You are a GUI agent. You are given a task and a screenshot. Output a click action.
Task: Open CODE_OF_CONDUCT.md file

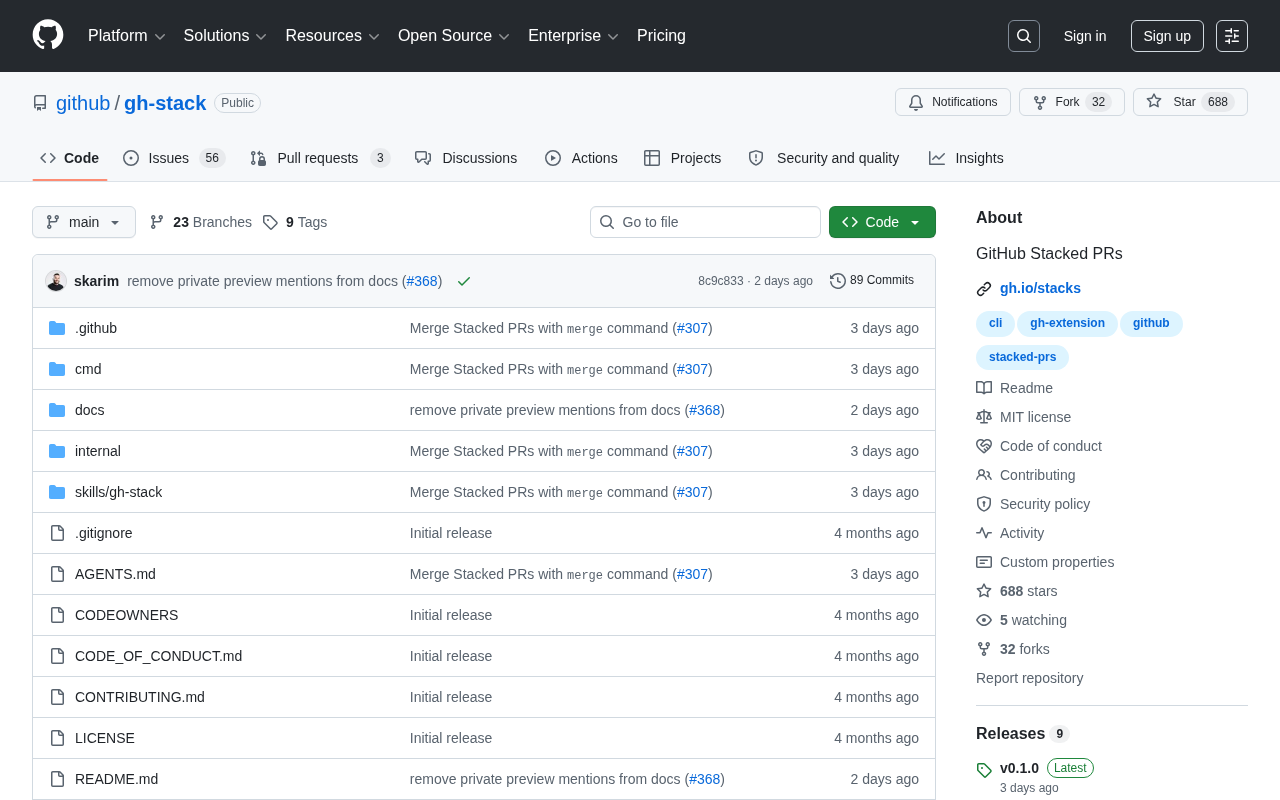158,656
